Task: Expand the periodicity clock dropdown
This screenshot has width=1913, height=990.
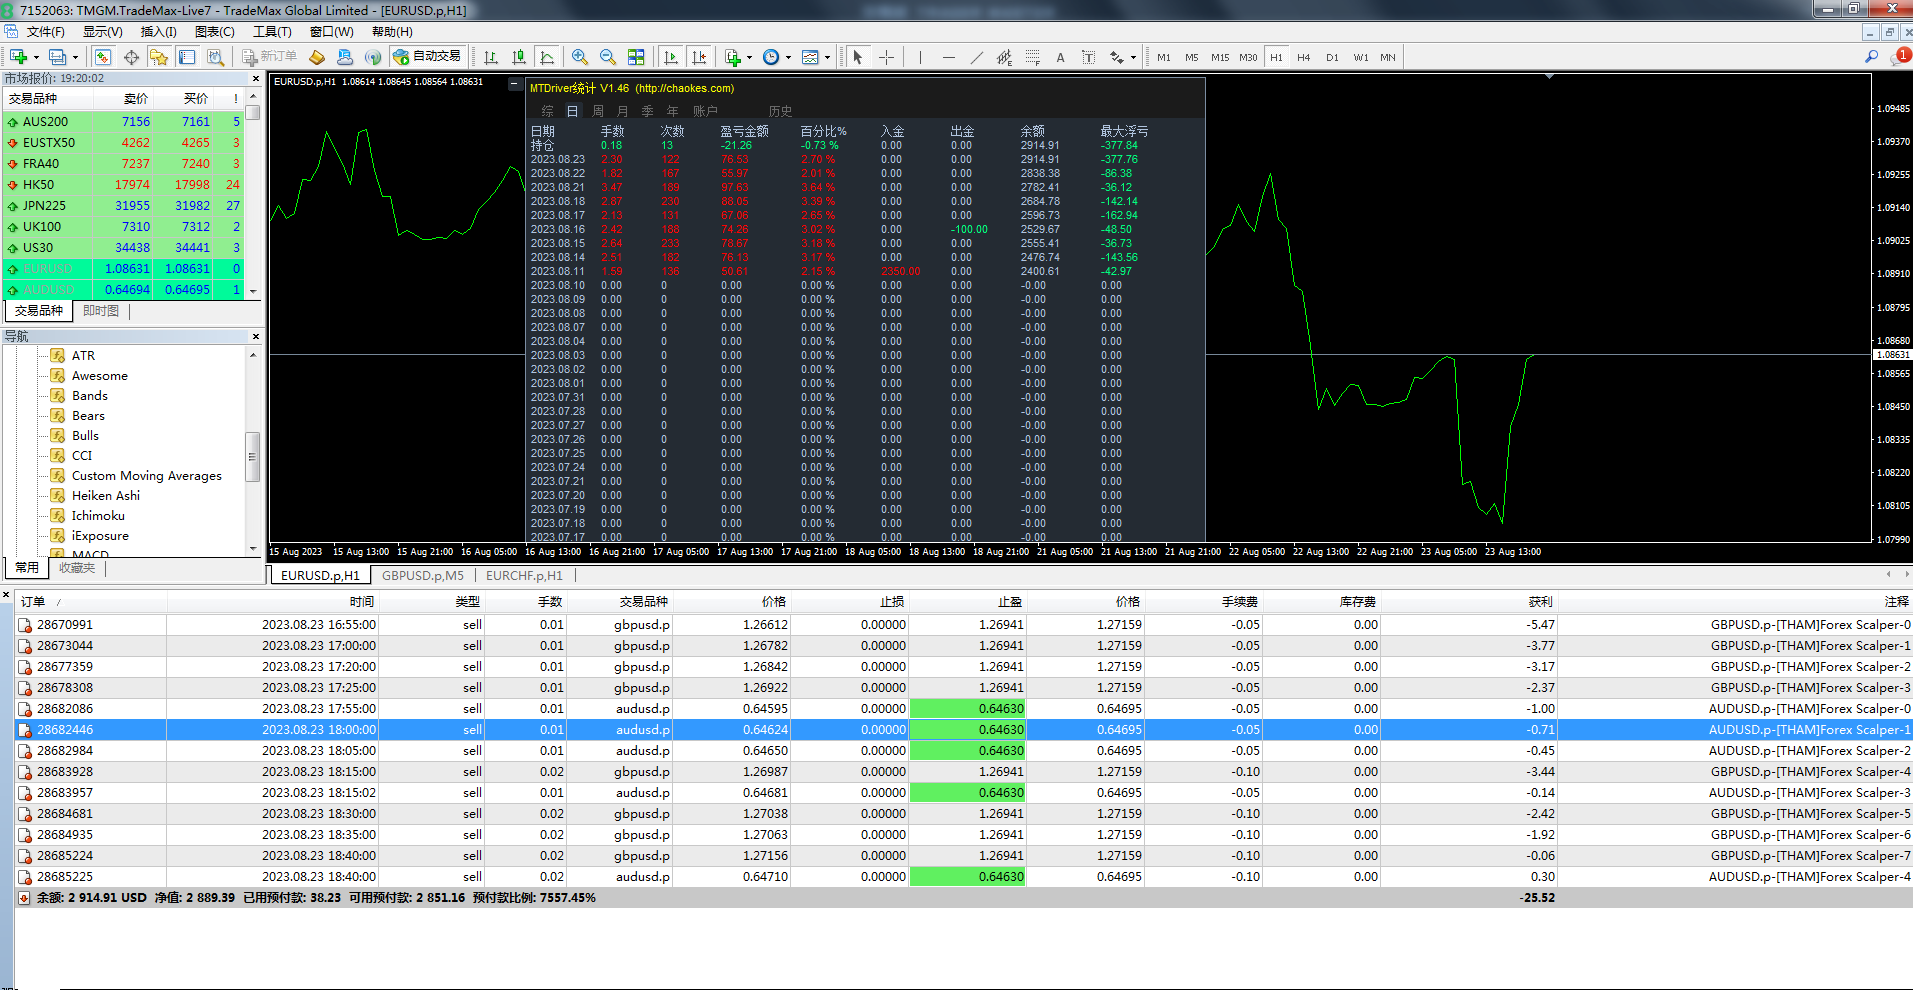Action: point(788,57)
